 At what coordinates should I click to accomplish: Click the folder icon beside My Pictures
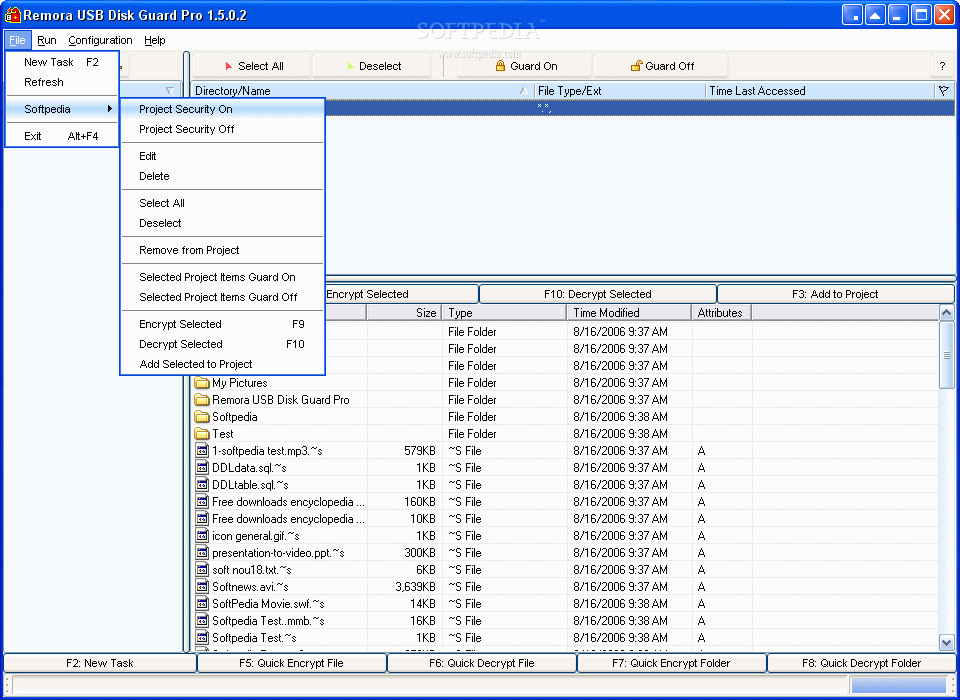[202, 383]
